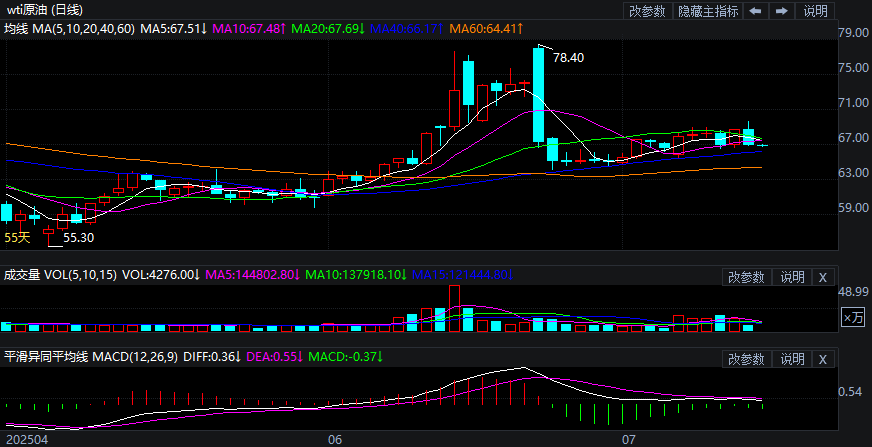
Task: Open 说明 in the 成交量 panel
Action: 792,277
